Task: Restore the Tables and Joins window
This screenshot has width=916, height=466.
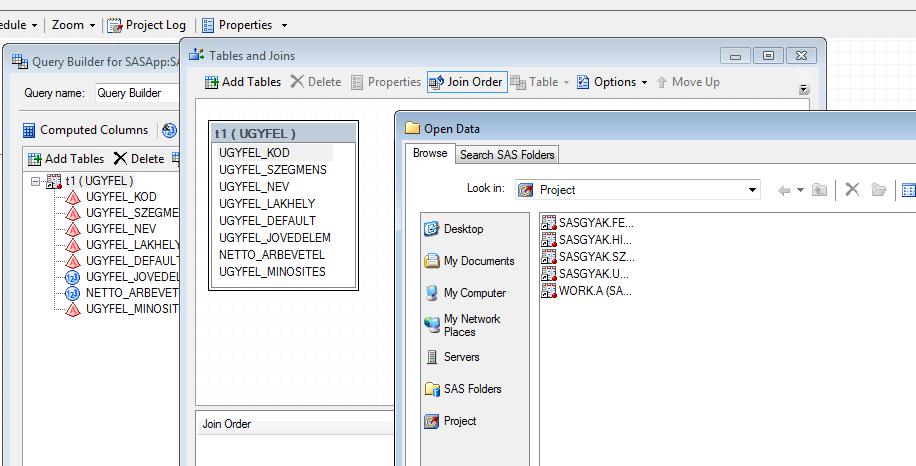Action: click(x=768, y=56)
